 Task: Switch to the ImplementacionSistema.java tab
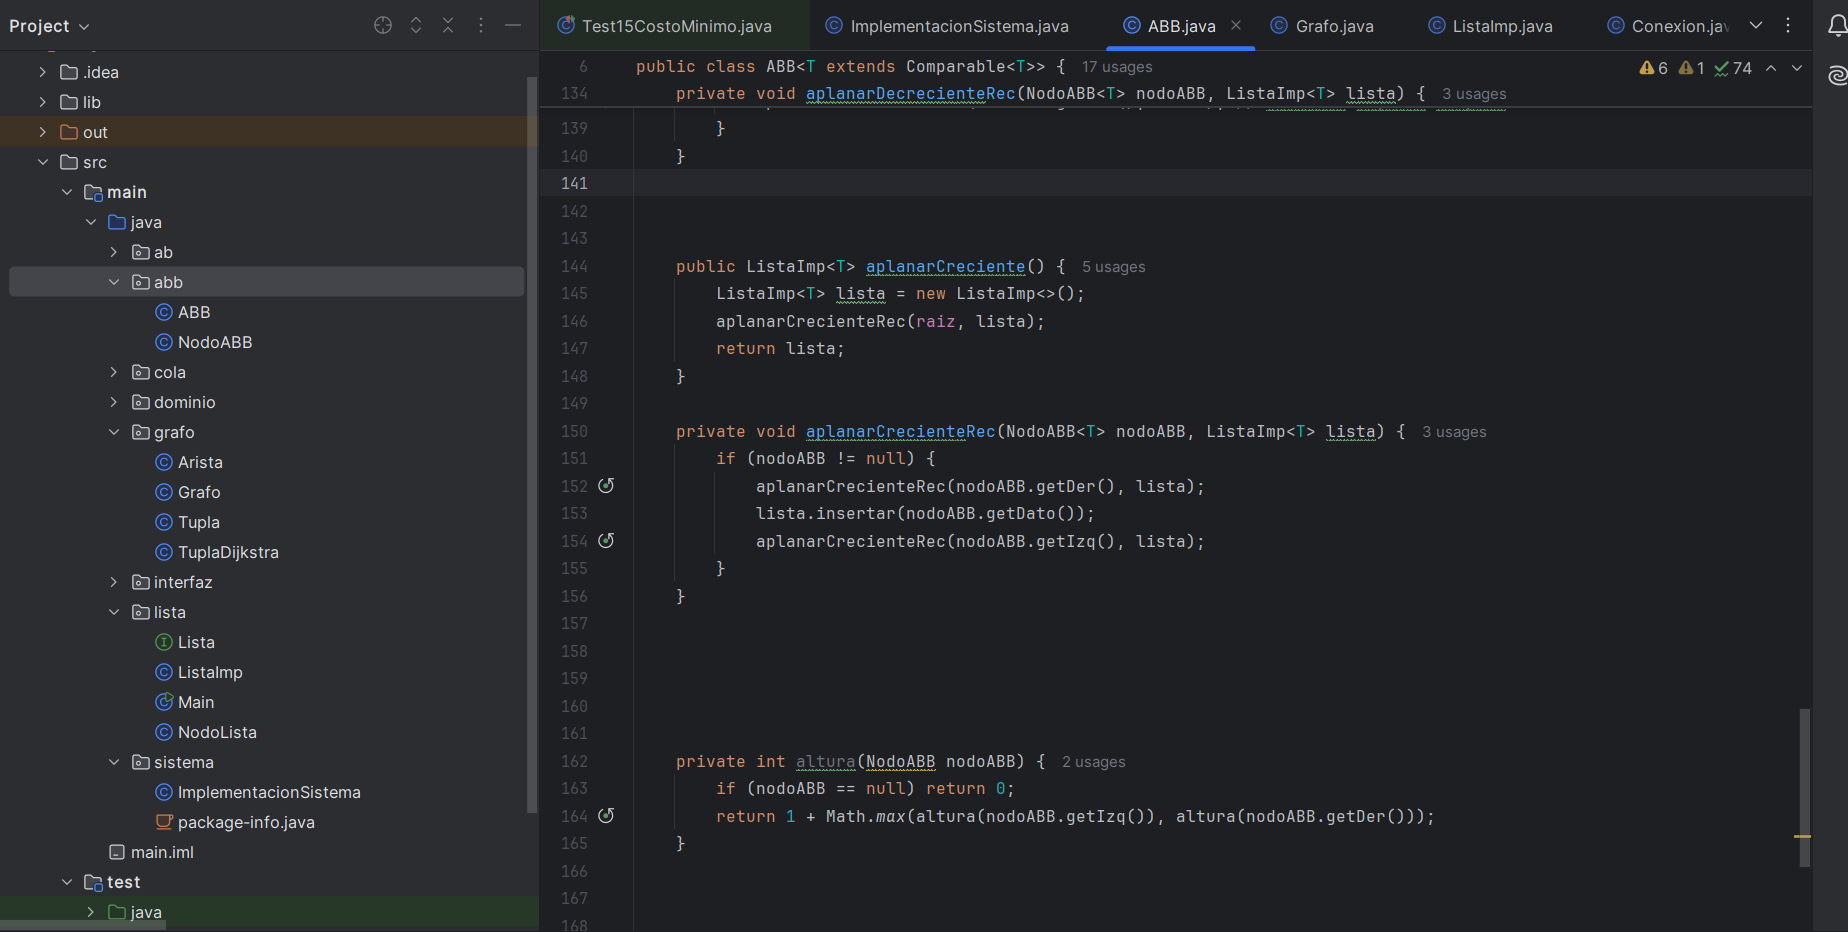(947, 26)
